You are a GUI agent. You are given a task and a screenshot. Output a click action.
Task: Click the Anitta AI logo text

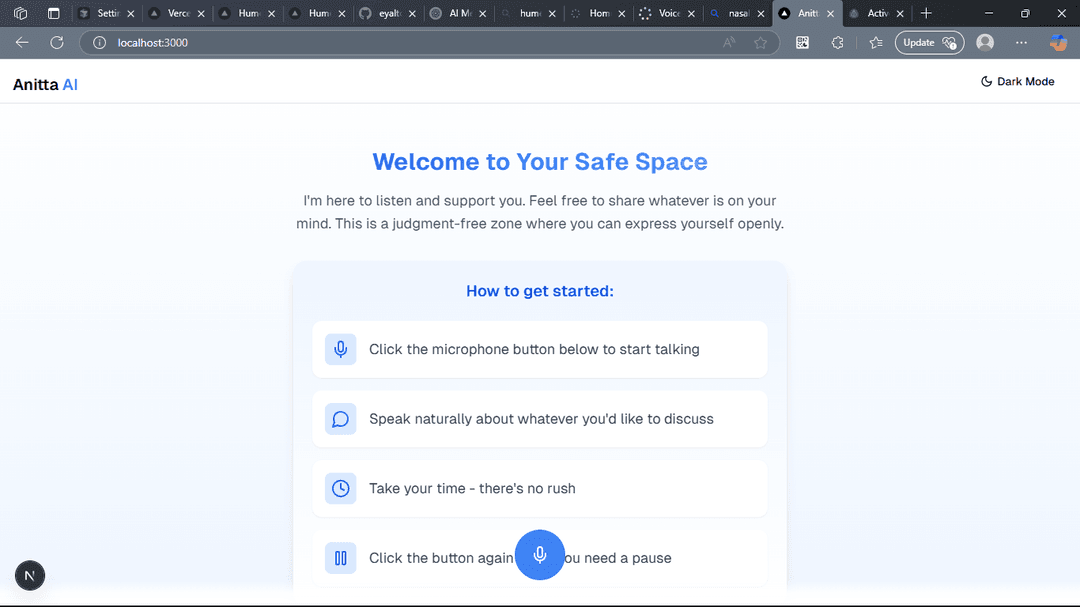45,85
